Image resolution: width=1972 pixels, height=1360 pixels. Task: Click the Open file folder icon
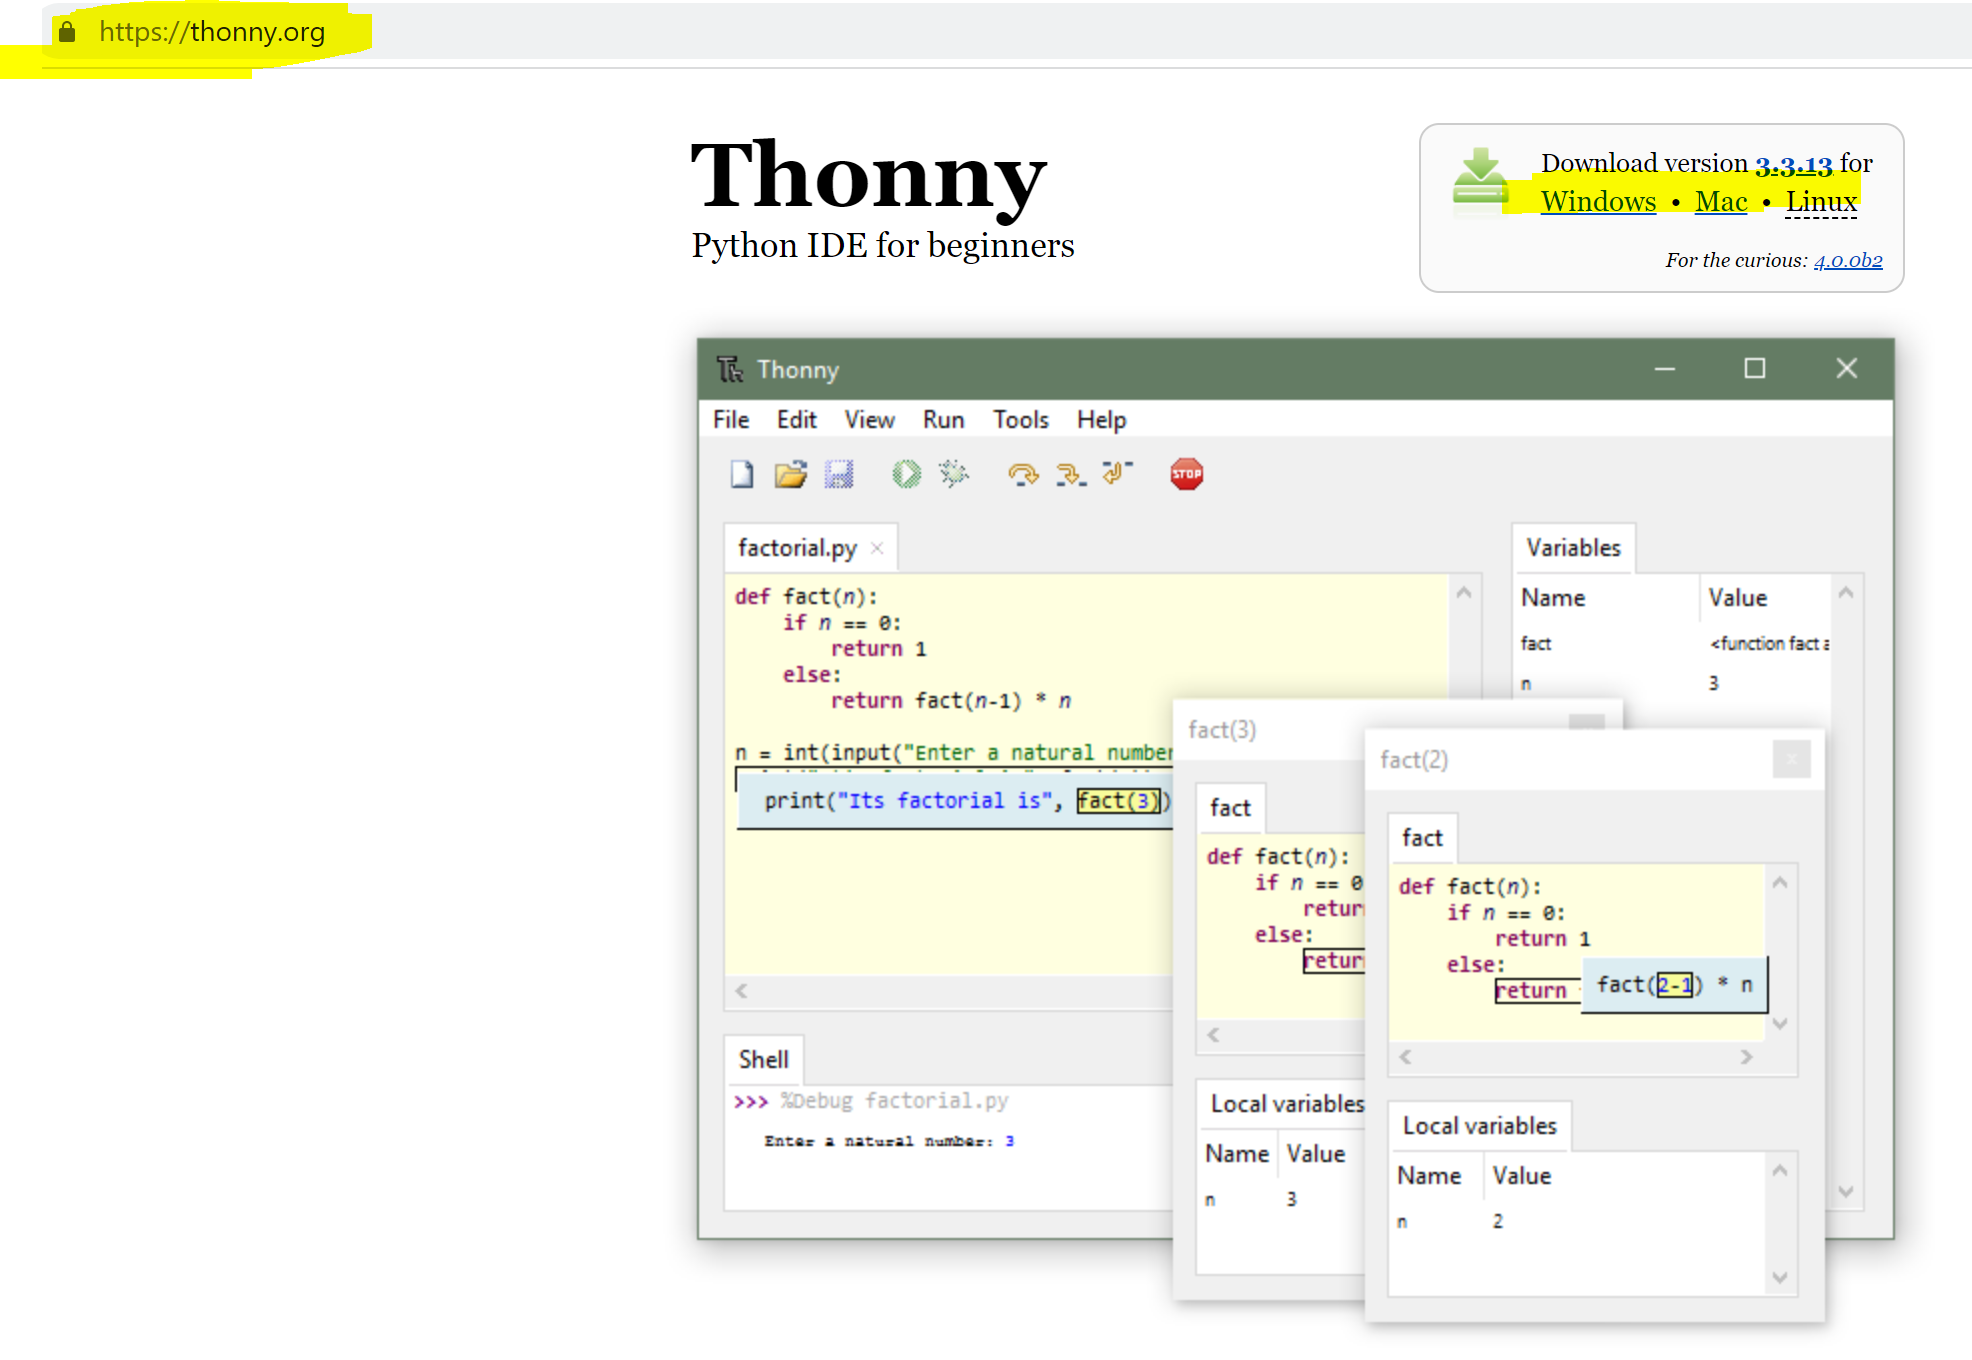pos(790,474)
